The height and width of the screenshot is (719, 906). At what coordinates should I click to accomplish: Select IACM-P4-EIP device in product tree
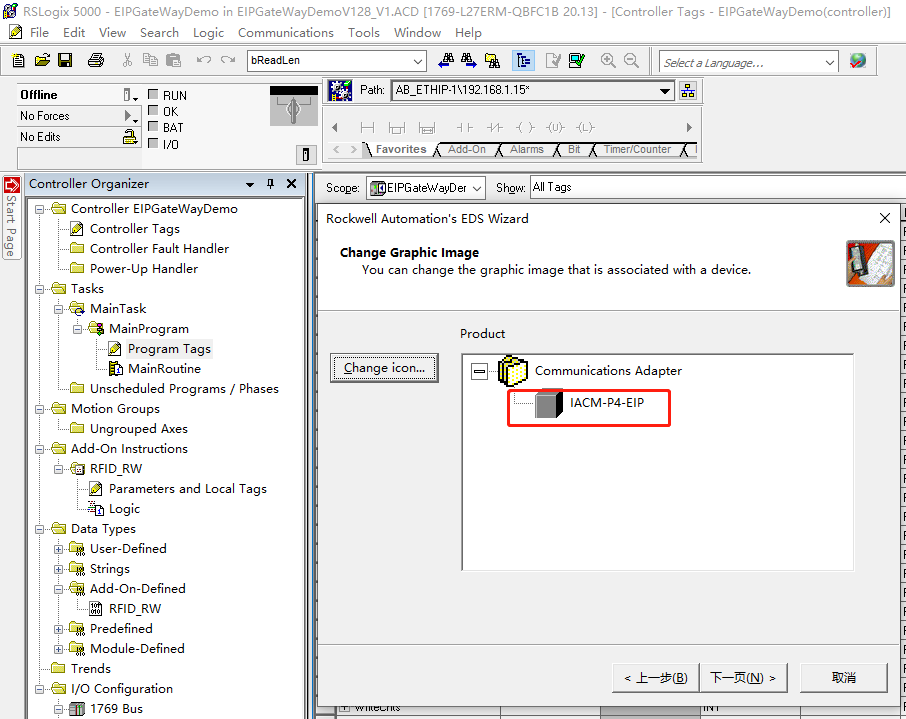pos(606,403)
